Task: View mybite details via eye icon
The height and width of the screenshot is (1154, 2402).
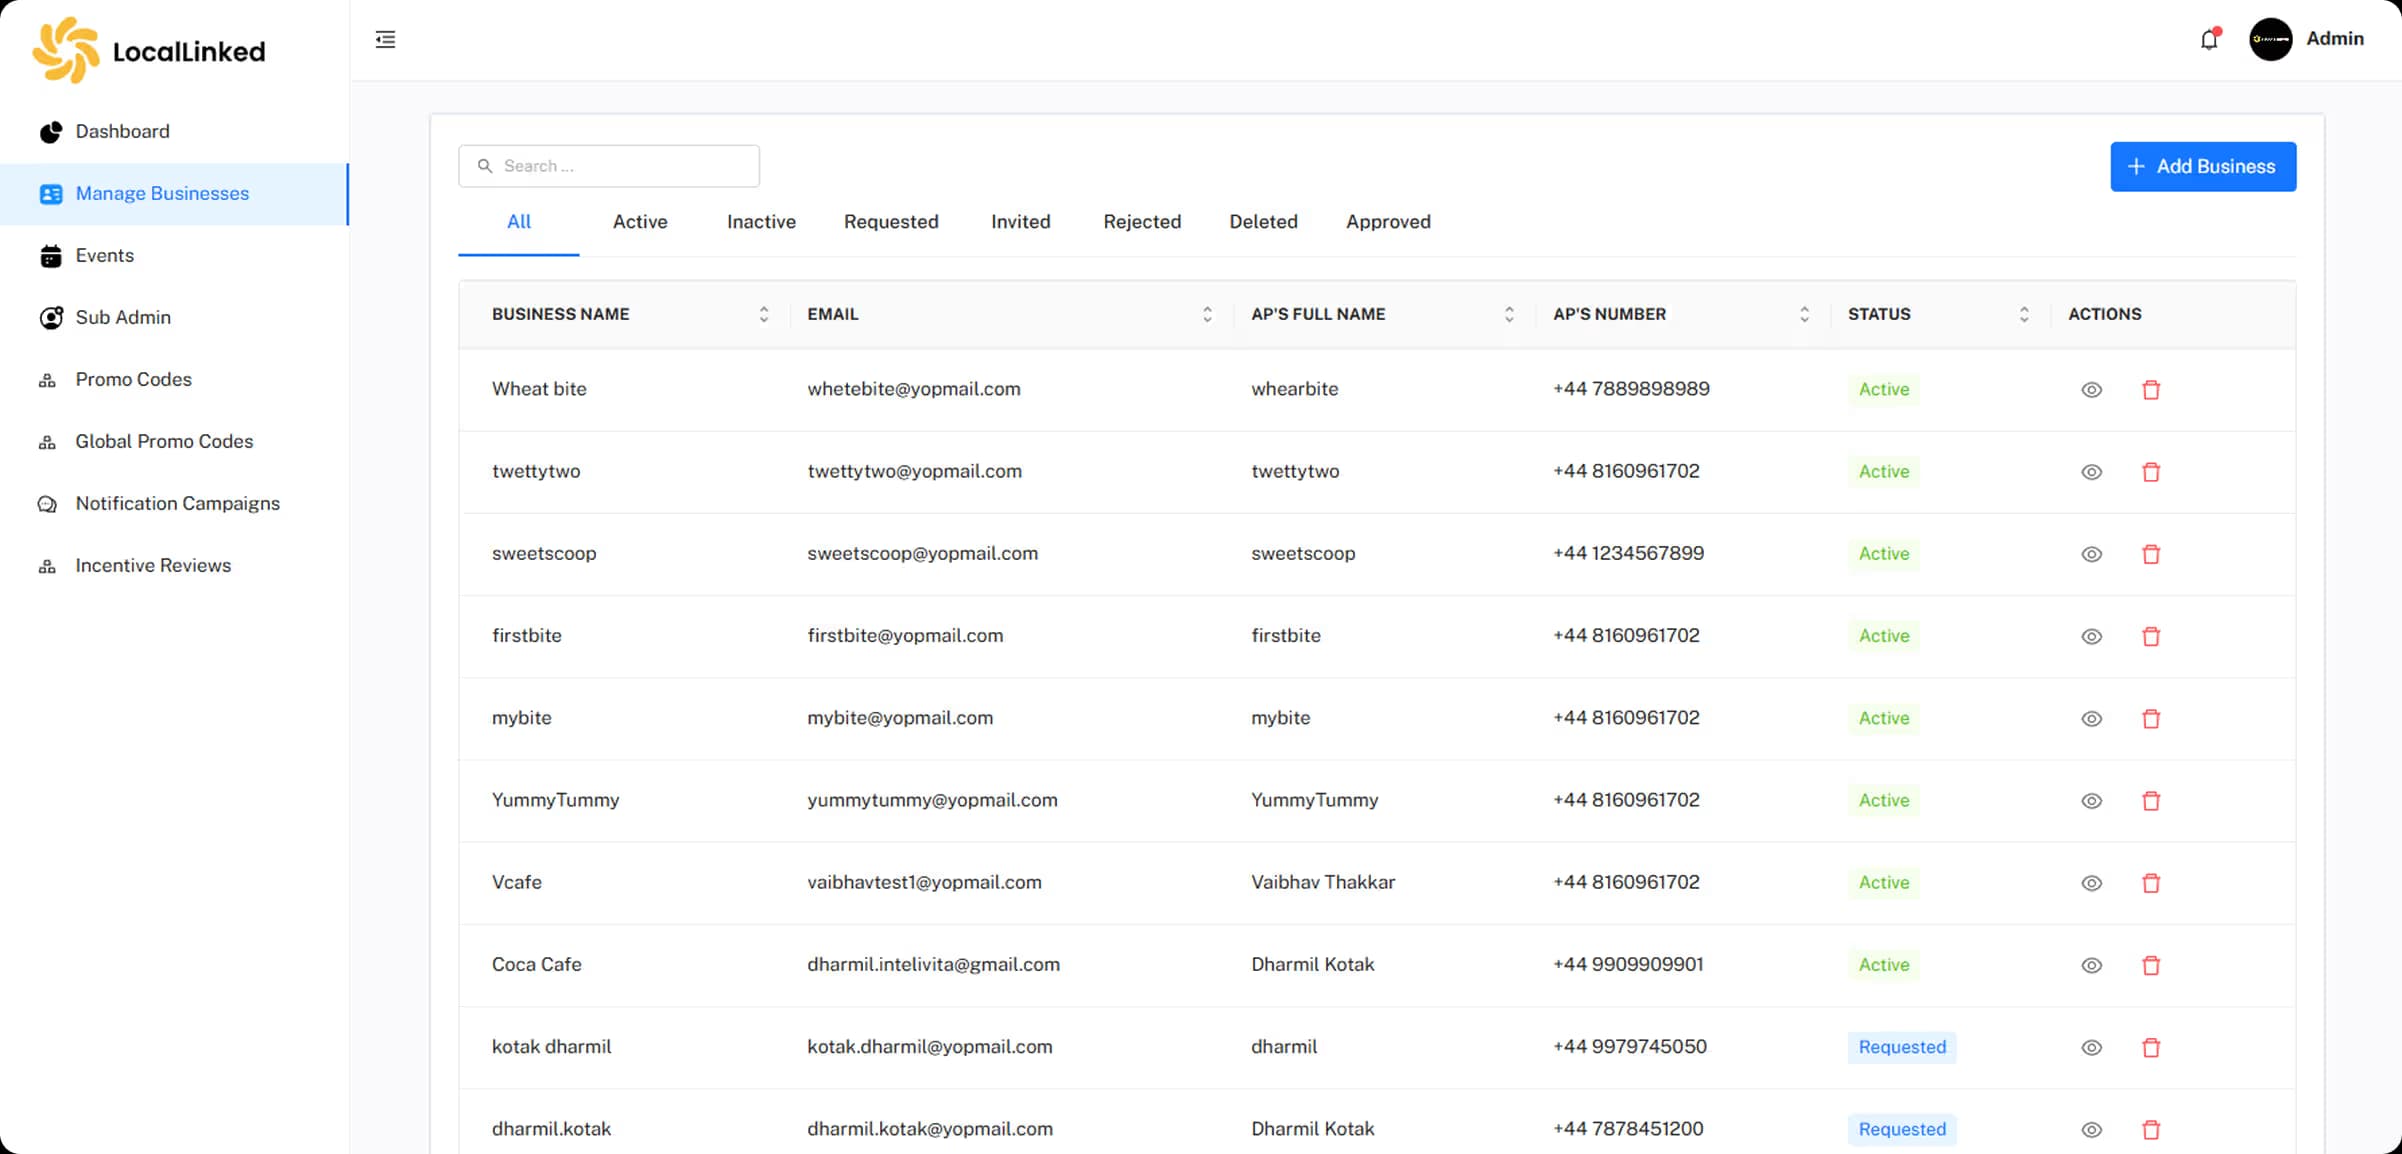Action: (2091, 718)
